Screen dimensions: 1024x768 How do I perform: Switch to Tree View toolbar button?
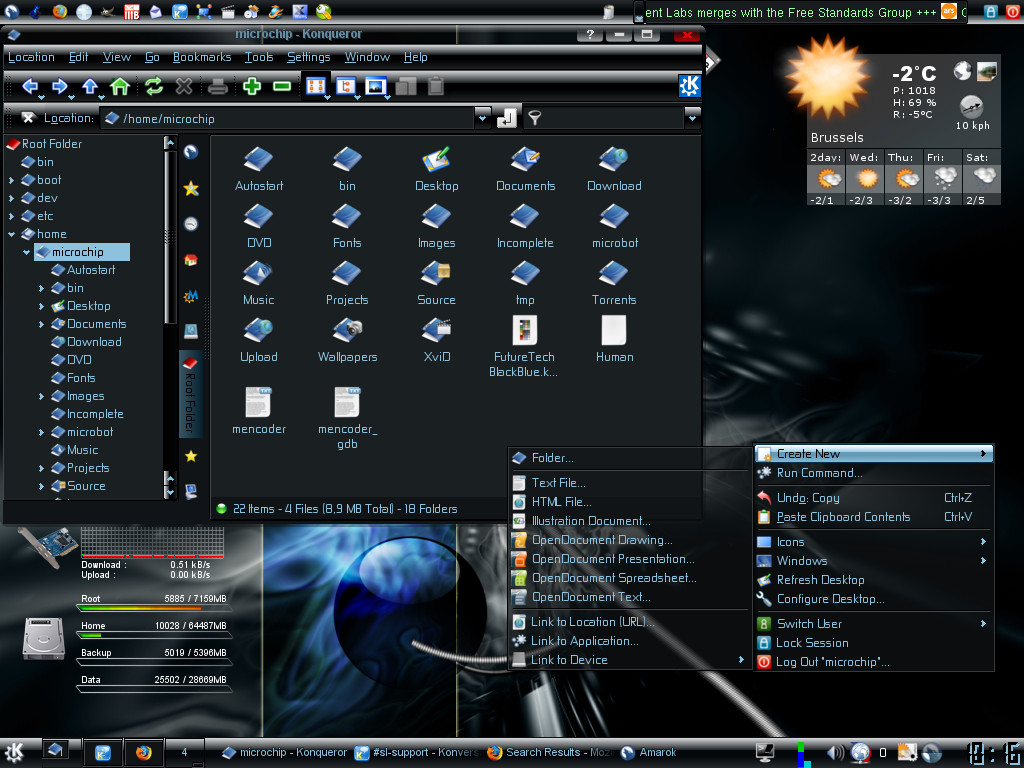(346, 86)
